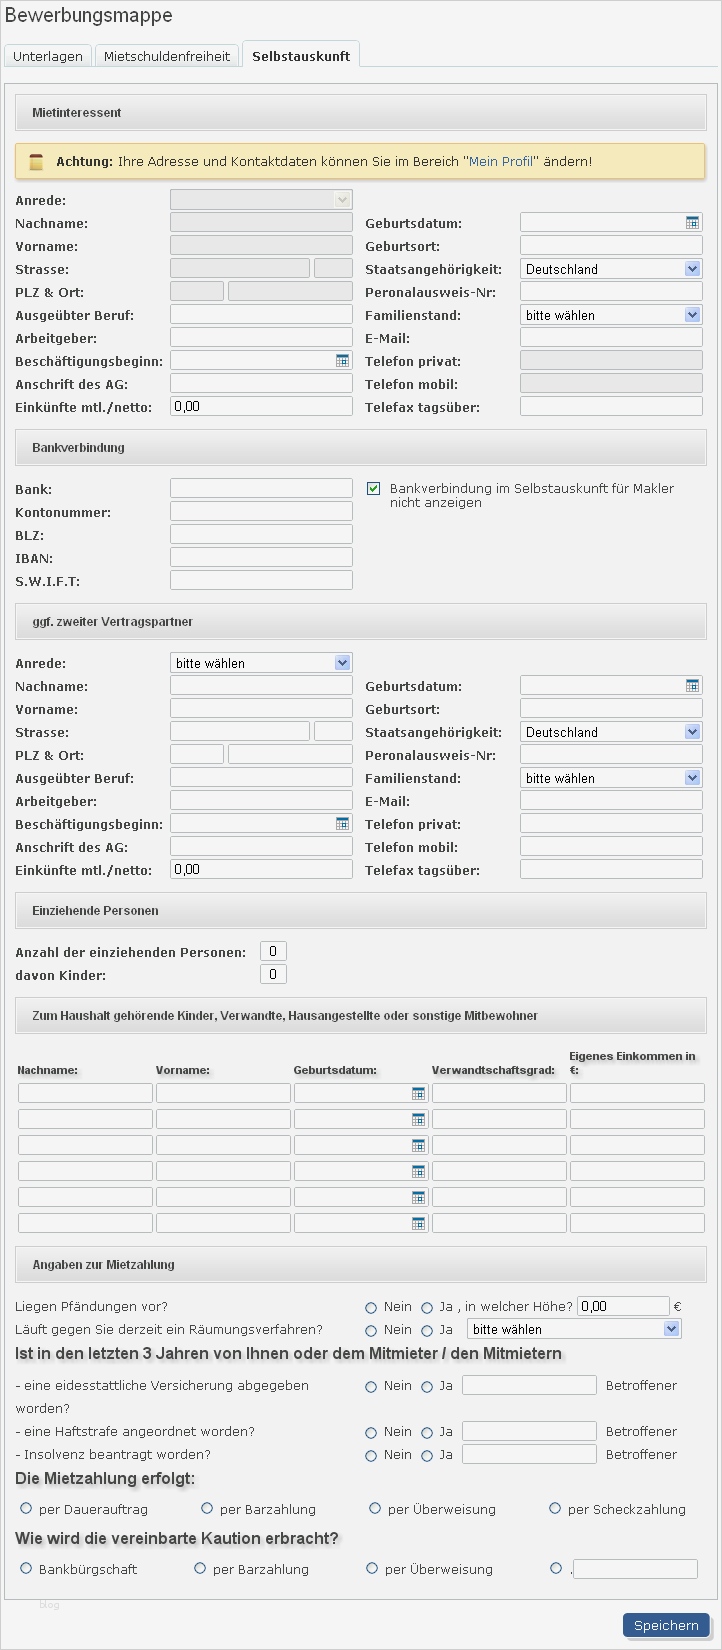Open the first row Geburtsdatum calendar in Mitbewohner table
The height and width of the screenshot is (1650, 722).
[418, 1092]
